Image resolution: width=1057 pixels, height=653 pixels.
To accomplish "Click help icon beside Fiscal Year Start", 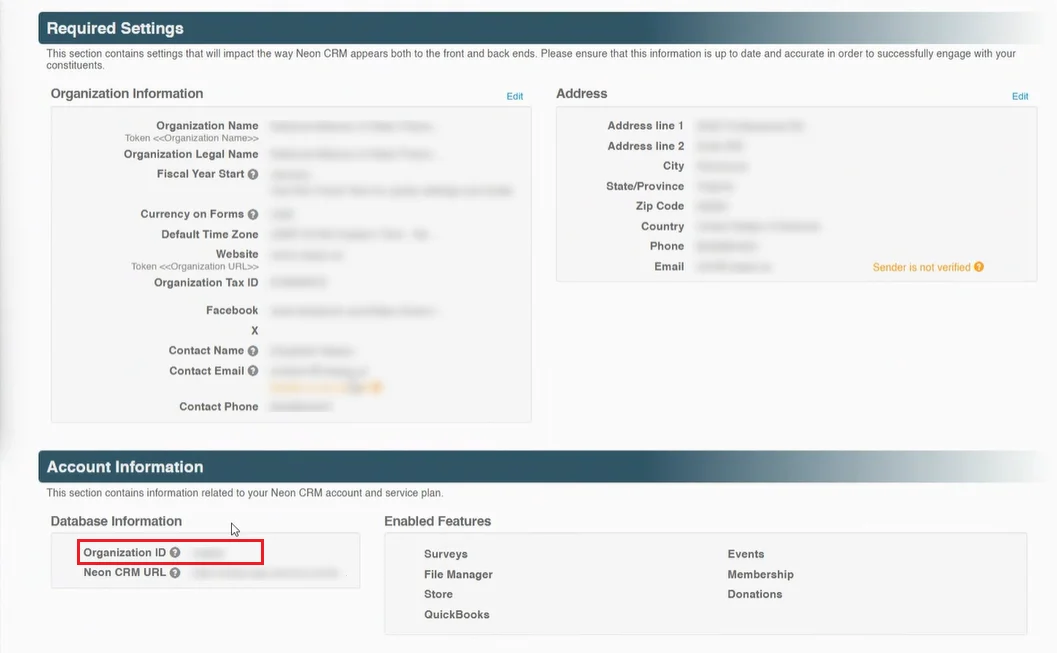I will [253, 174].
